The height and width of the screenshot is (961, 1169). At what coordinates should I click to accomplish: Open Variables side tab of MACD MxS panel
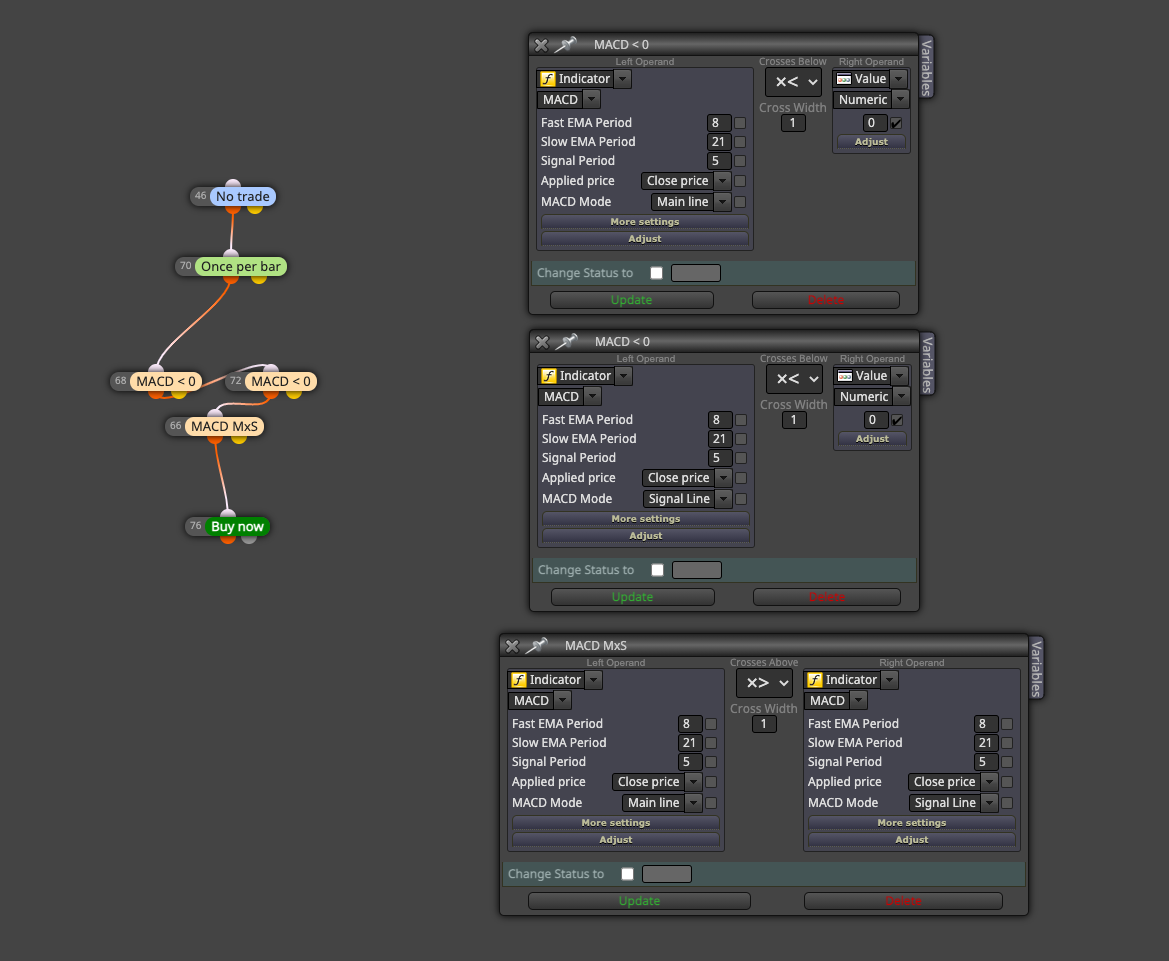(1036, 668)
